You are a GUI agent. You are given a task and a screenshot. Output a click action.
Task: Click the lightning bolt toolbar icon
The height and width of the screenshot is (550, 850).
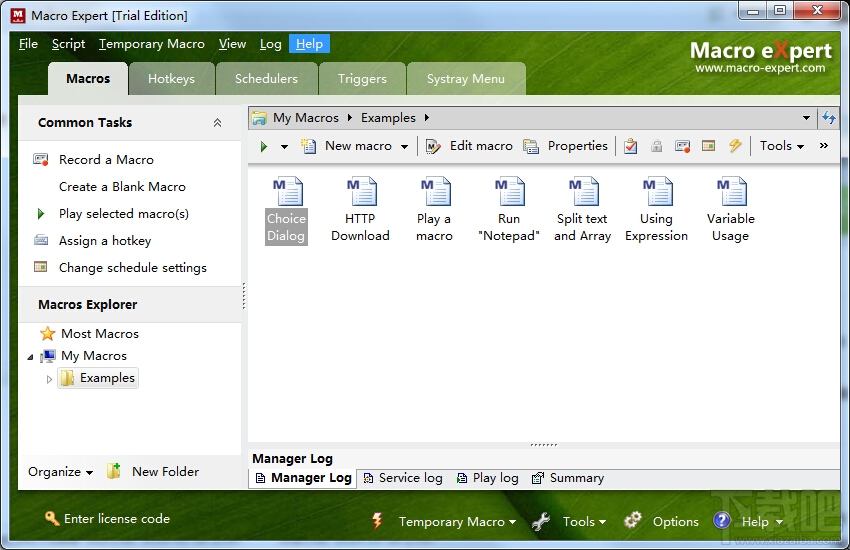(735, 146)
